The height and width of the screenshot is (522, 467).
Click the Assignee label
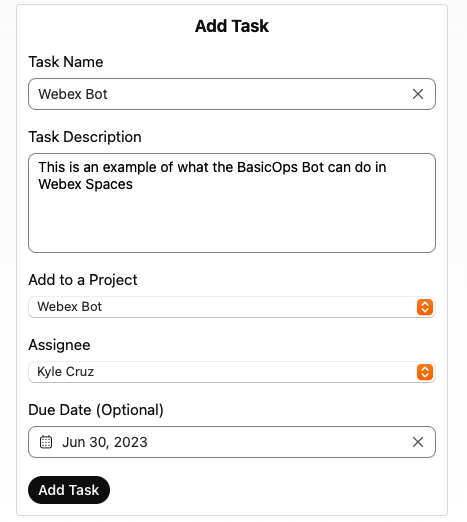click(x=59, y=345)
